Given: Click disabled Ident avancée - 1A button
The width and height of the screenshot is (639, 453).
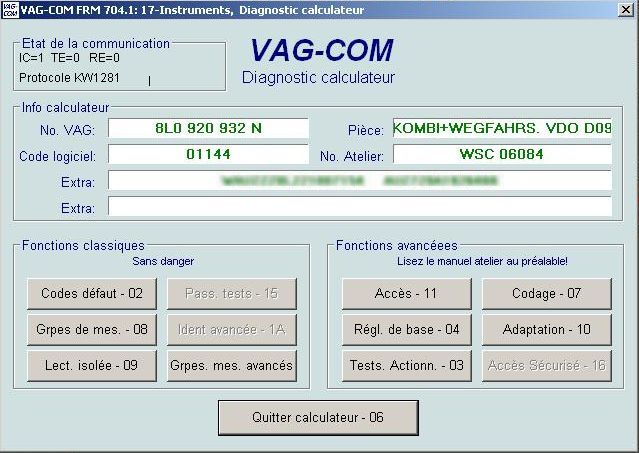Looking at the screenshot, I should pyautogui.click(x=232, y=330).
